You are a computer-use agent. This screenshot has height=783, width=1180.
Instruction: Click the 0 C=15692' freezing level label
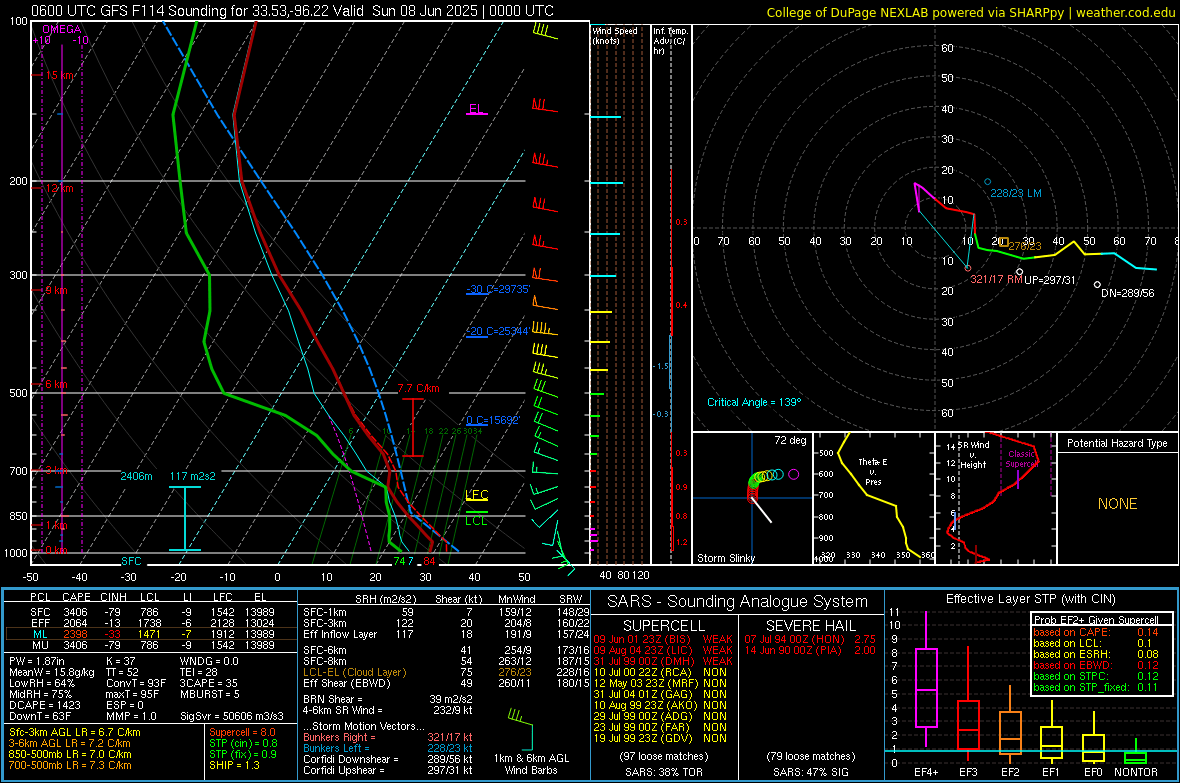click(493, 420)
